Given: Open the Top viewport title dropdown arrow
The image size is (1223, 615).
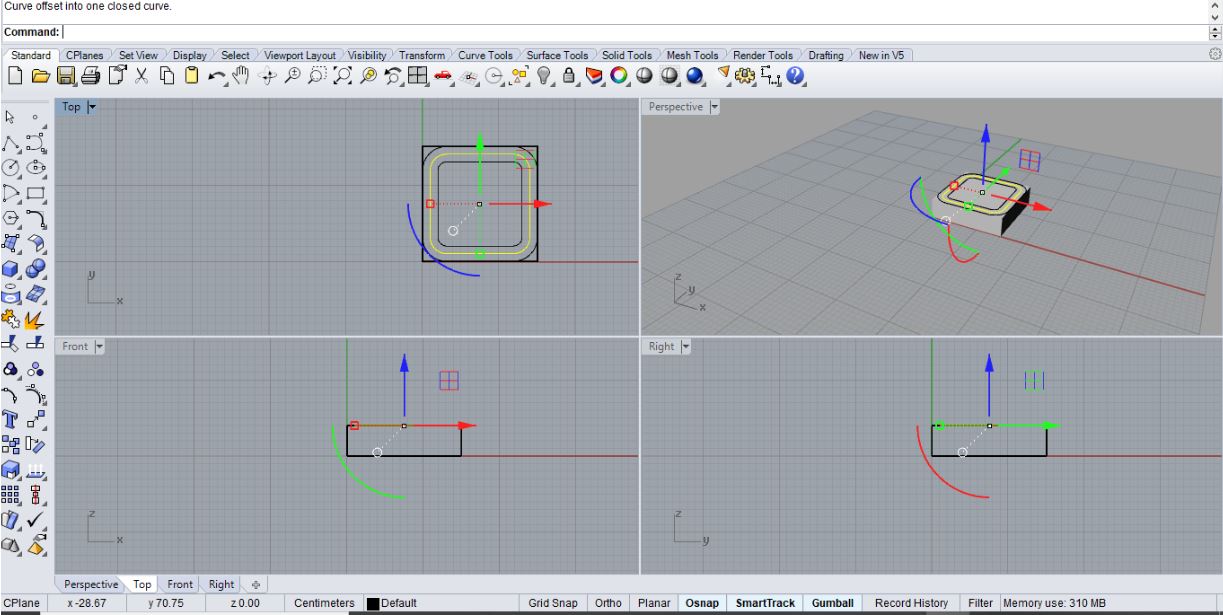Looking at the screenshot, I should tap(93, 106).
